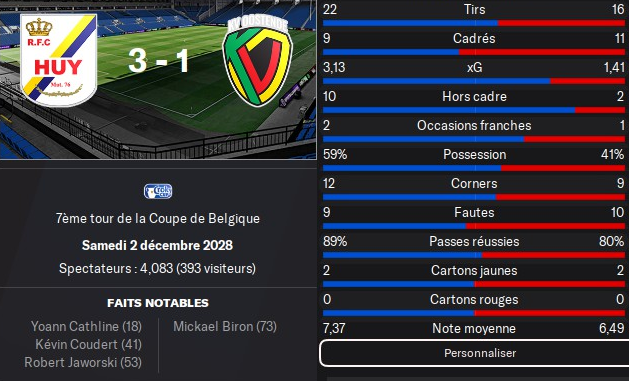Open Yoann Cathline (18) goal event
Viewport: 629px width, 381px height.
click(86, 326)
